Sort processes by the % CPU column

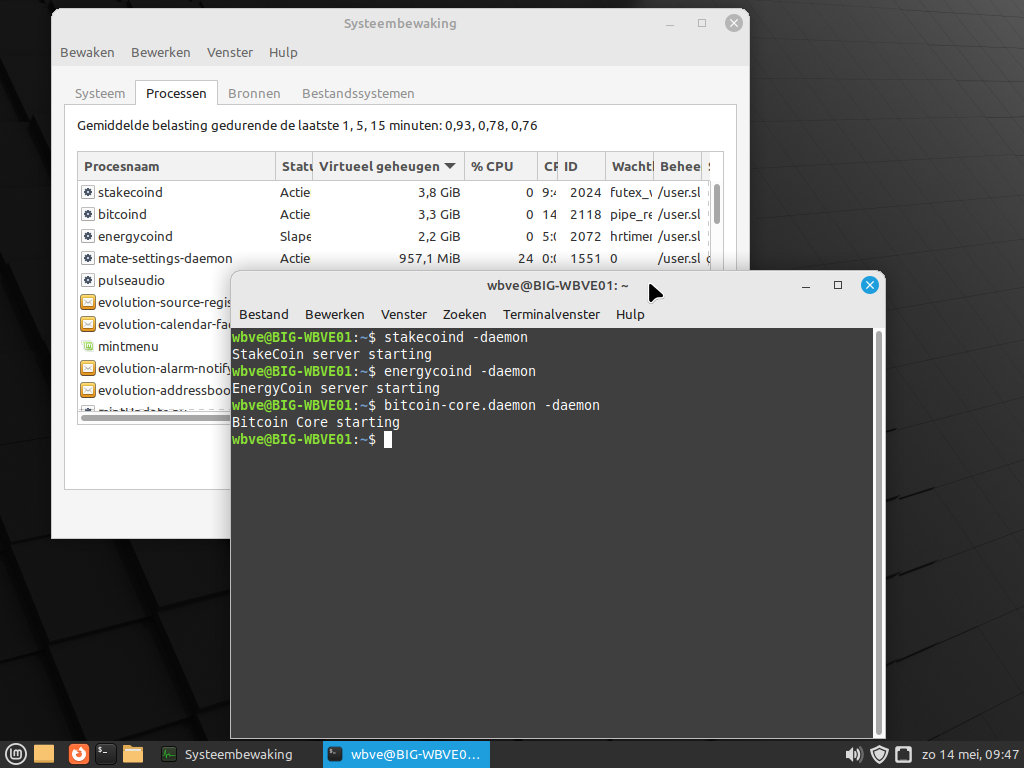(x=501, y=167)
